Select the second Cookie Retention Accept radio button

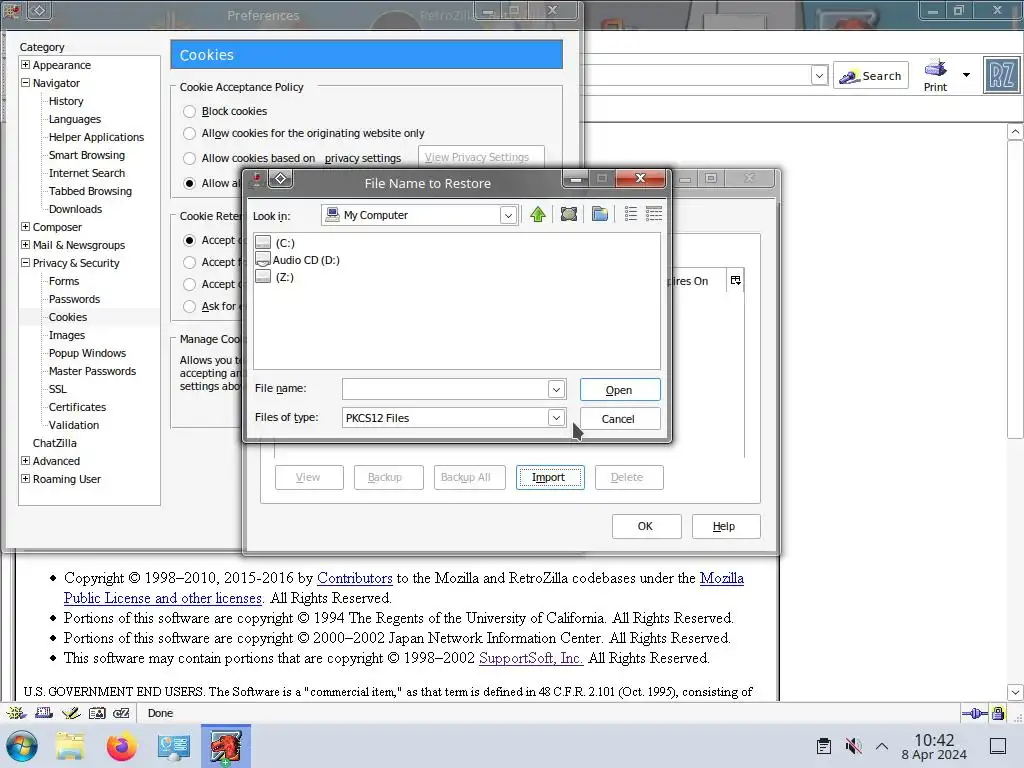189,263
